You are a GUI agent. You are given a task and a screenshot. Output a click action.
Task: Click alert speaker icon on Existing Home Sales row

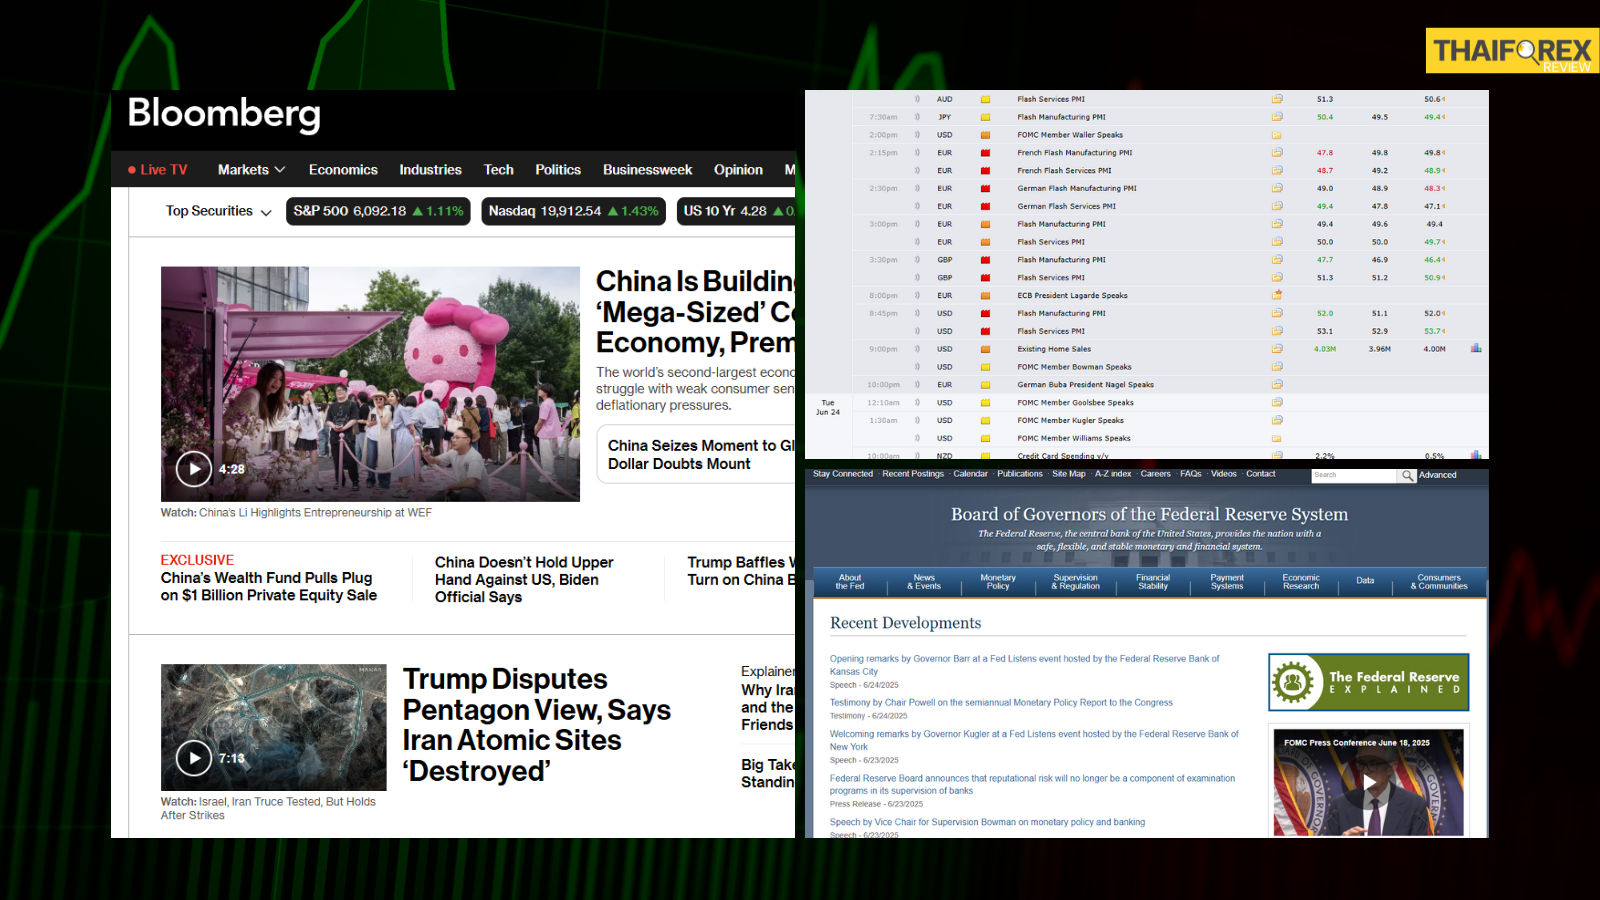coord(917,349)
